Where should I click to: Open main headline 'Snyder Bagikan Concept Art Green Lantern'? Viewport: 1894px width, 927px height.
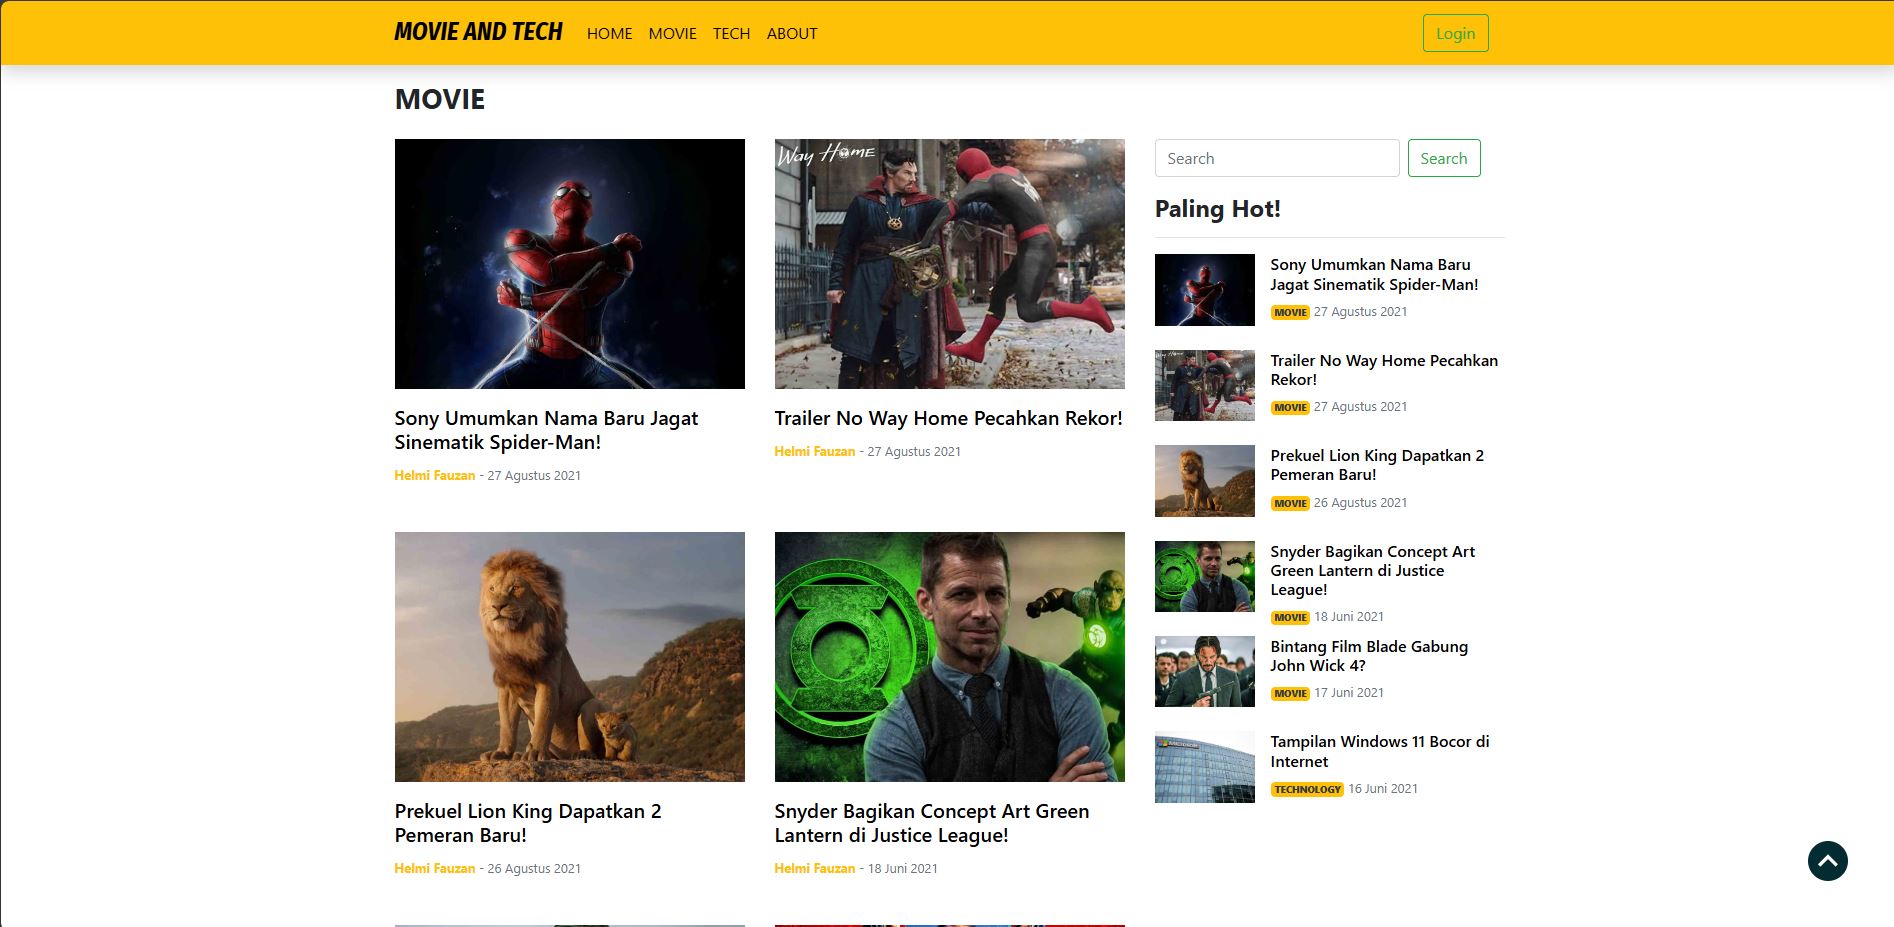point(931,823)
